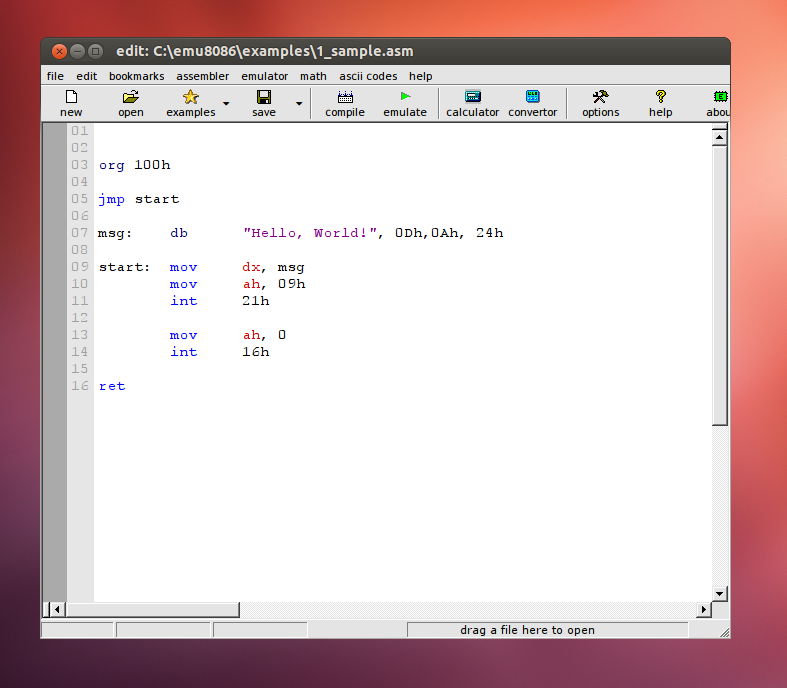This screenshot has height=688, width=787.
Task: Open the assembler menu
Action: (x=202, y=76)
